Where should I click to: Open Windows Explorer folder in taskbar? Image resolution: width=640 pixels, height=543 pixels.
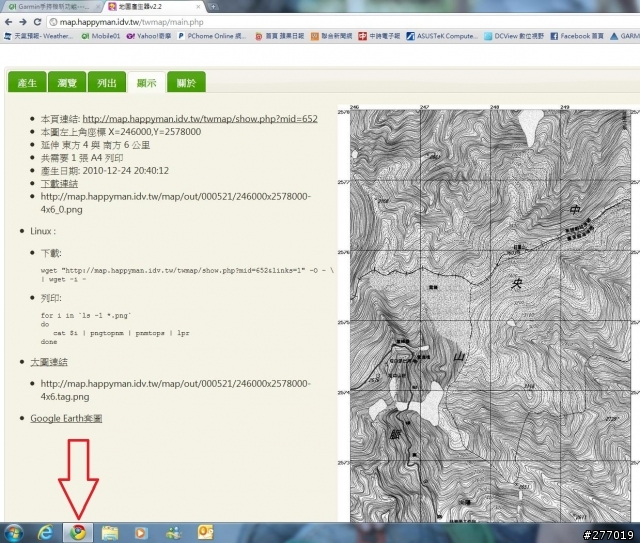(x=110, y=532)
